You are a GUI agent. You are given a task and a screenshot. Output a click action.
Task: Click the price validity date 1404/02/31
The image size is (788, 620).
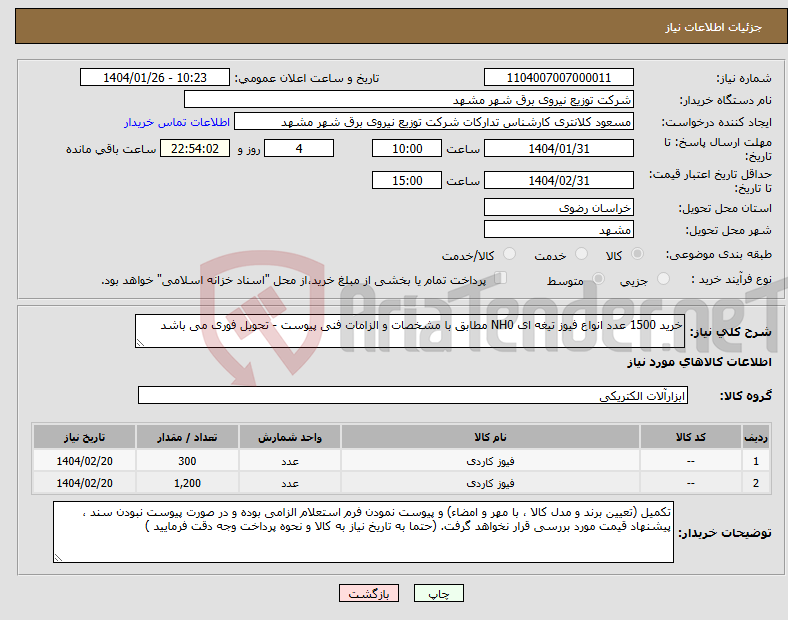point(558,180)
